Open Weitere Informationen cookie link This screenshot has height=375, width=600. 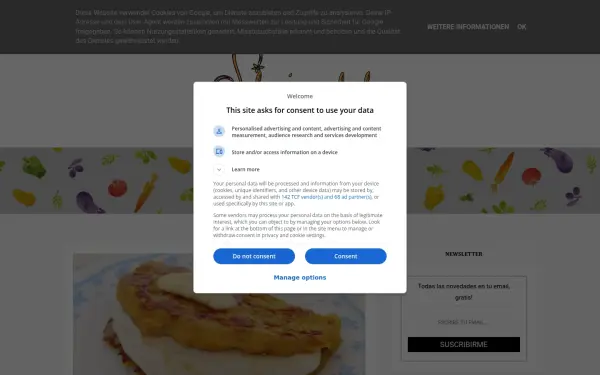pyautogui.click(x=468, y=27)
